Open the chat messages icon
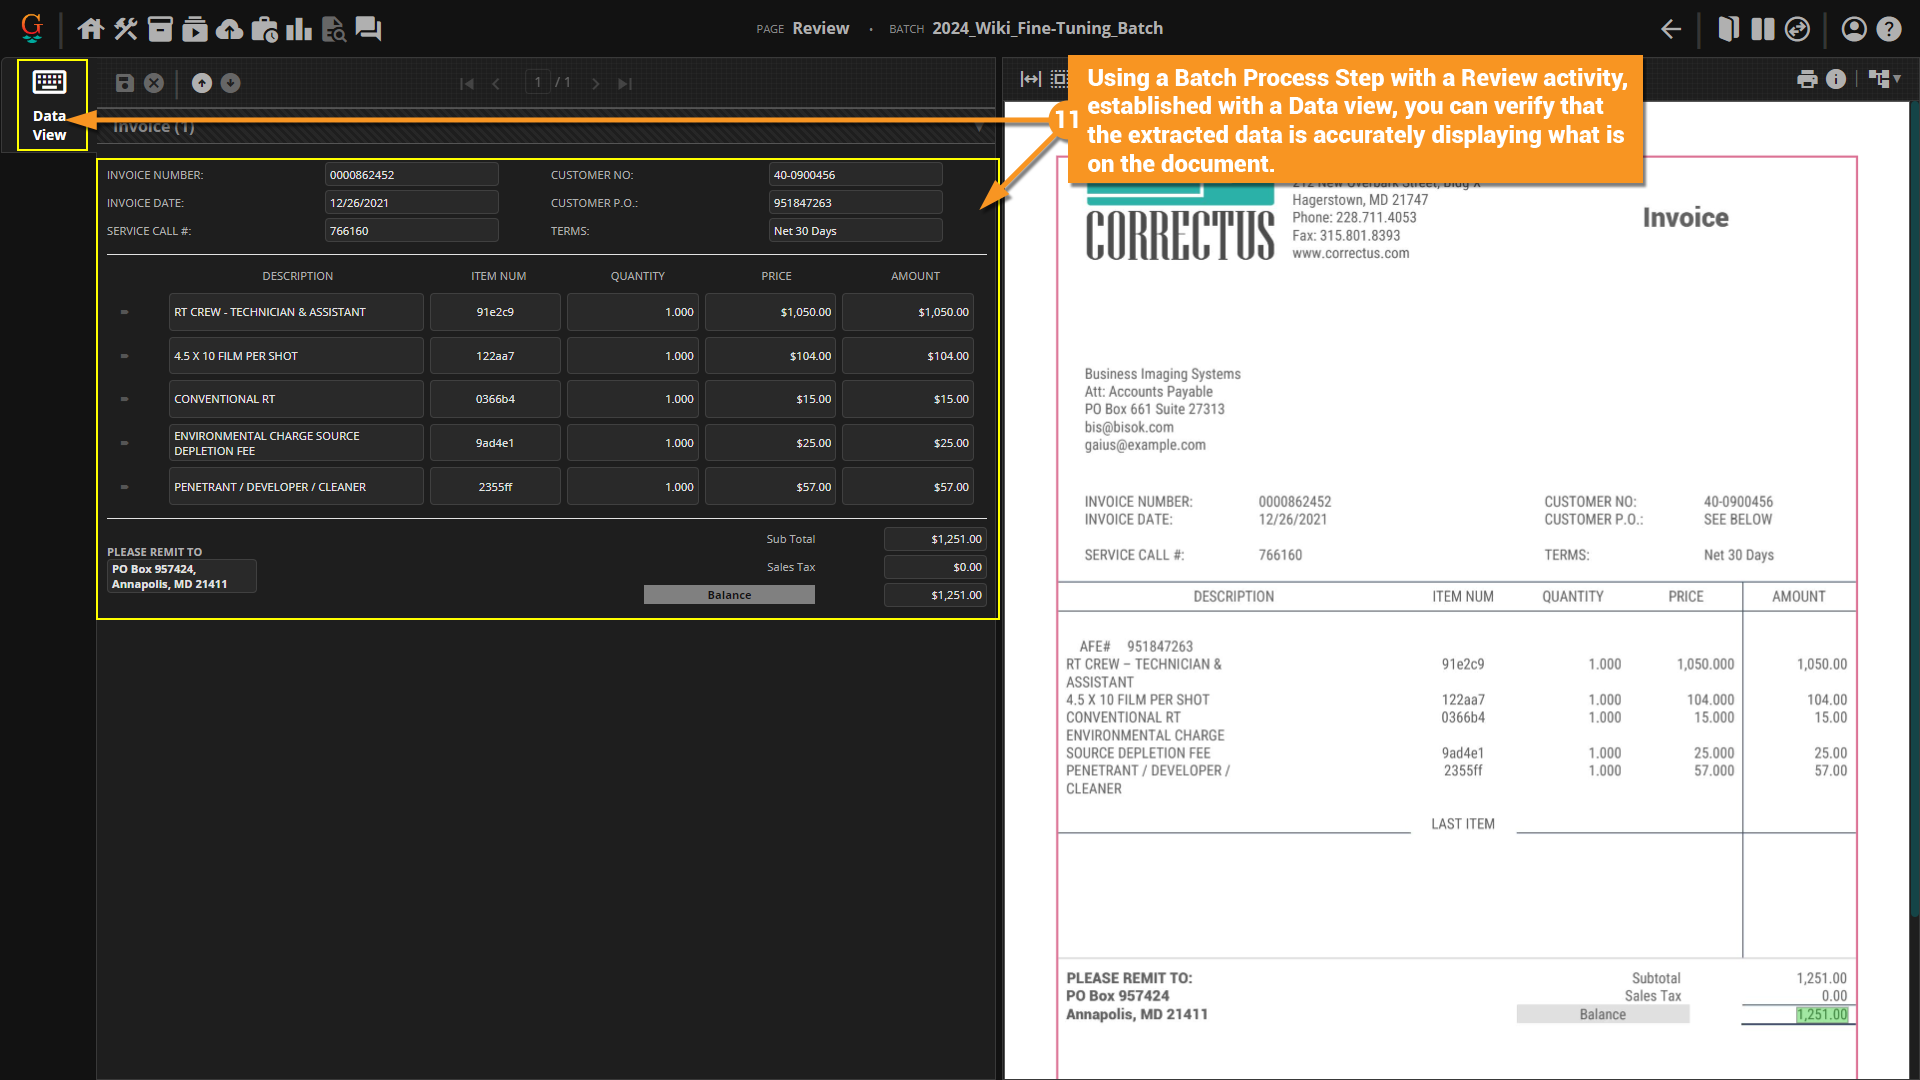Viewport: 1920px width, 1080px height. click(368, 29)
